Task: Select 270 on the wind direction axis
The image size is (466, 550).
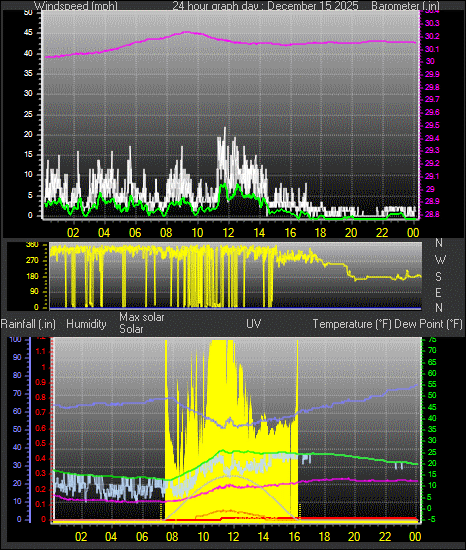Action: click(x=32, y=261)
